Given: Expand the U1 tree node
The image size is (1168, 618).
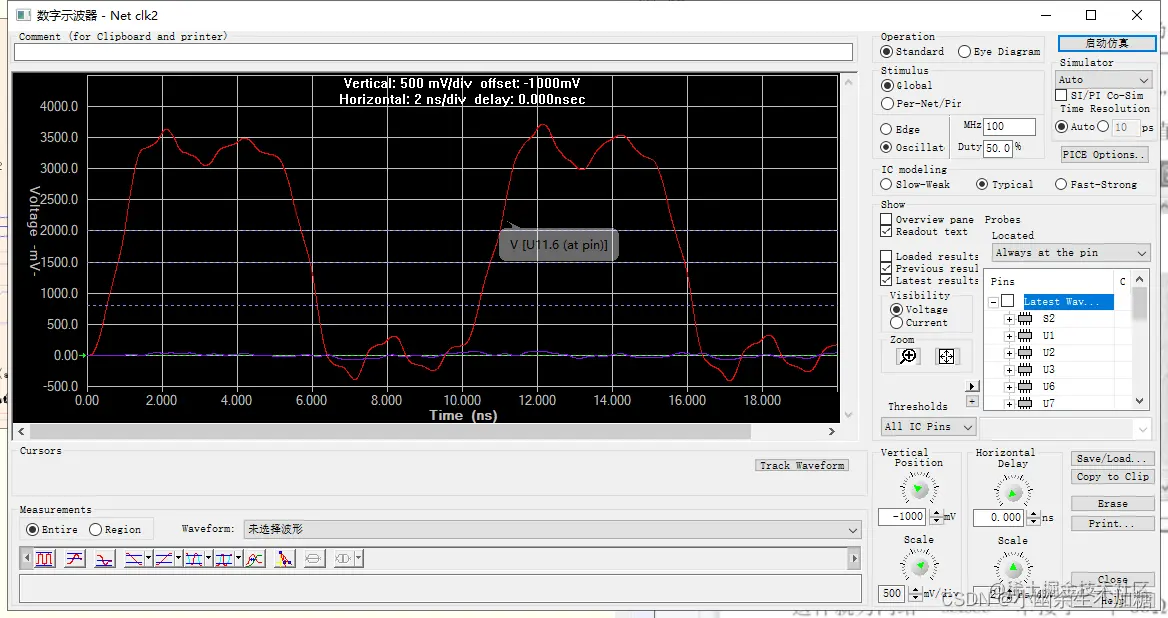Looking at the screenshot, I should pyautogui.click(x=1009, y=336).
